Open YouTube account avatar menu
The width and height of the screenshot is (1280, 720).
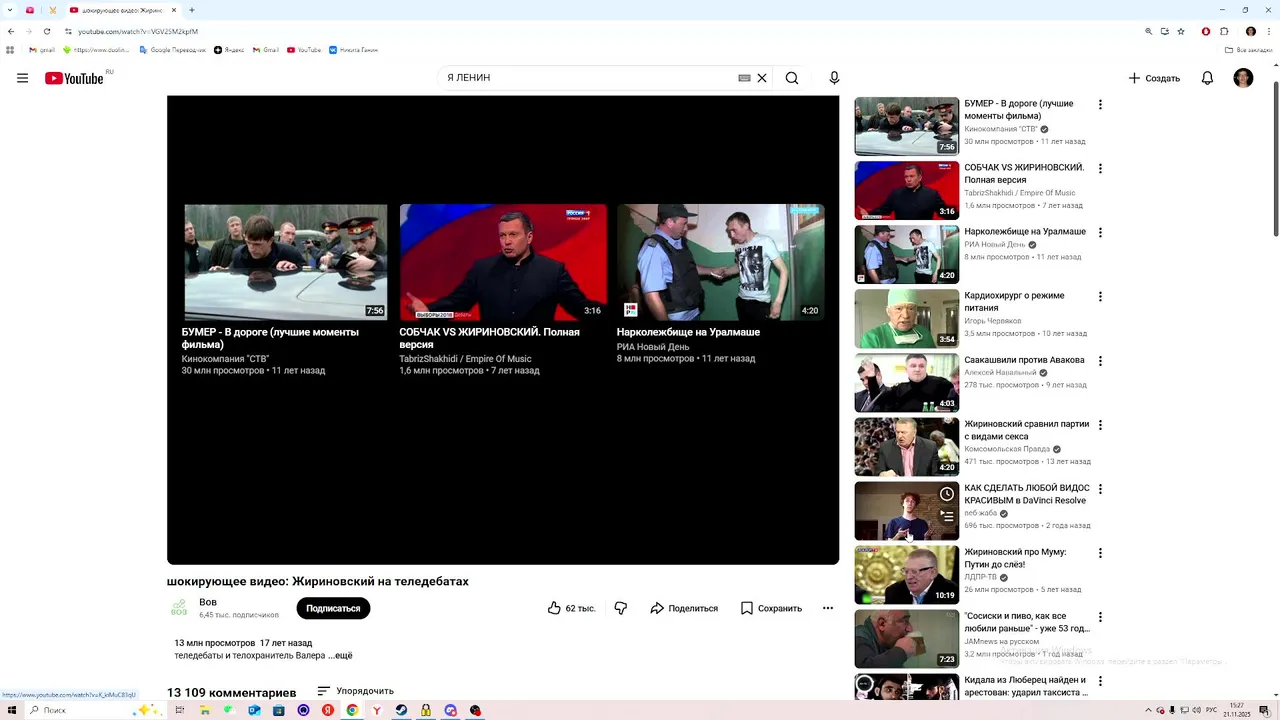[x=1243, y=78]
